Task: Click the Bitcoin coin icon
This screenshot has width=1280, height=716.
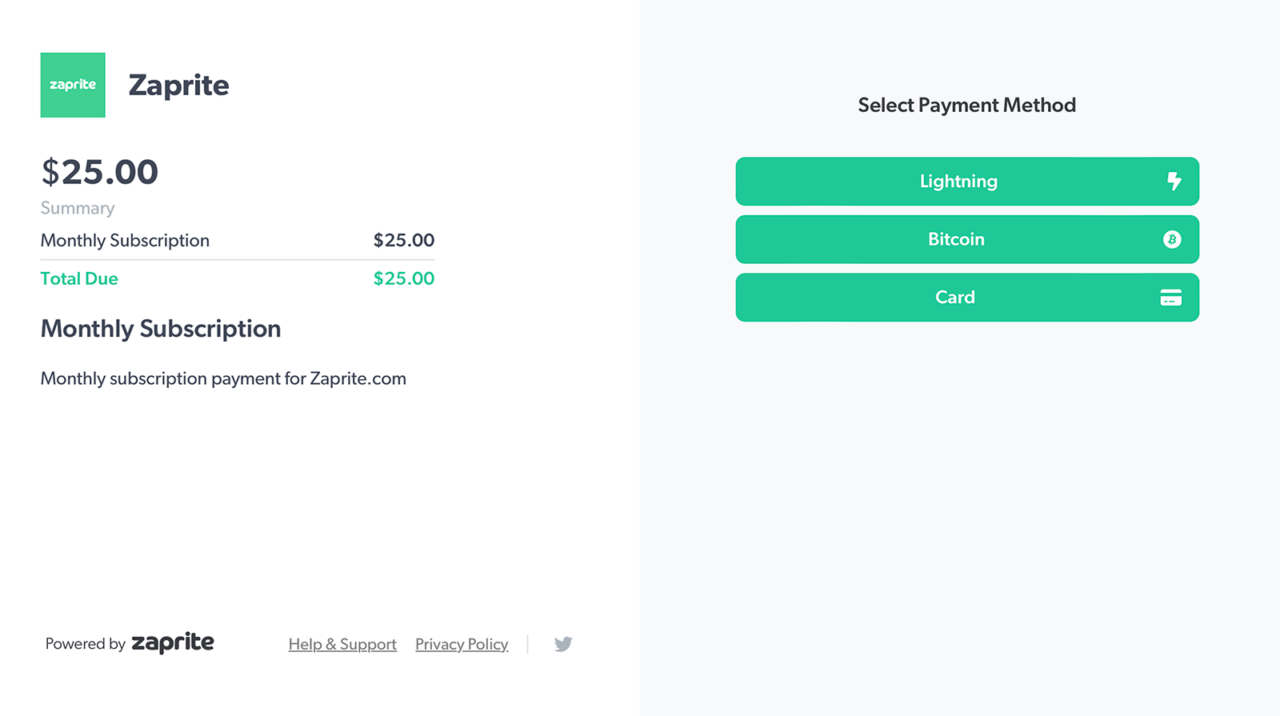Action: pos(1172,239)
